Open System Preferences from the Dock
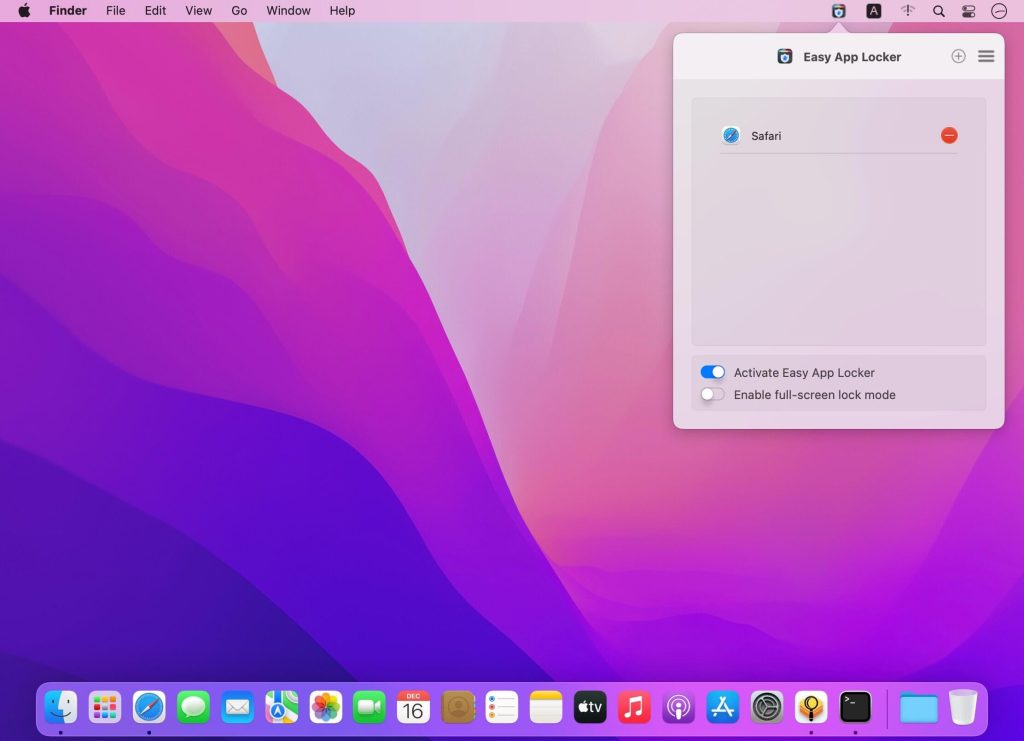 tap(766, 707)
